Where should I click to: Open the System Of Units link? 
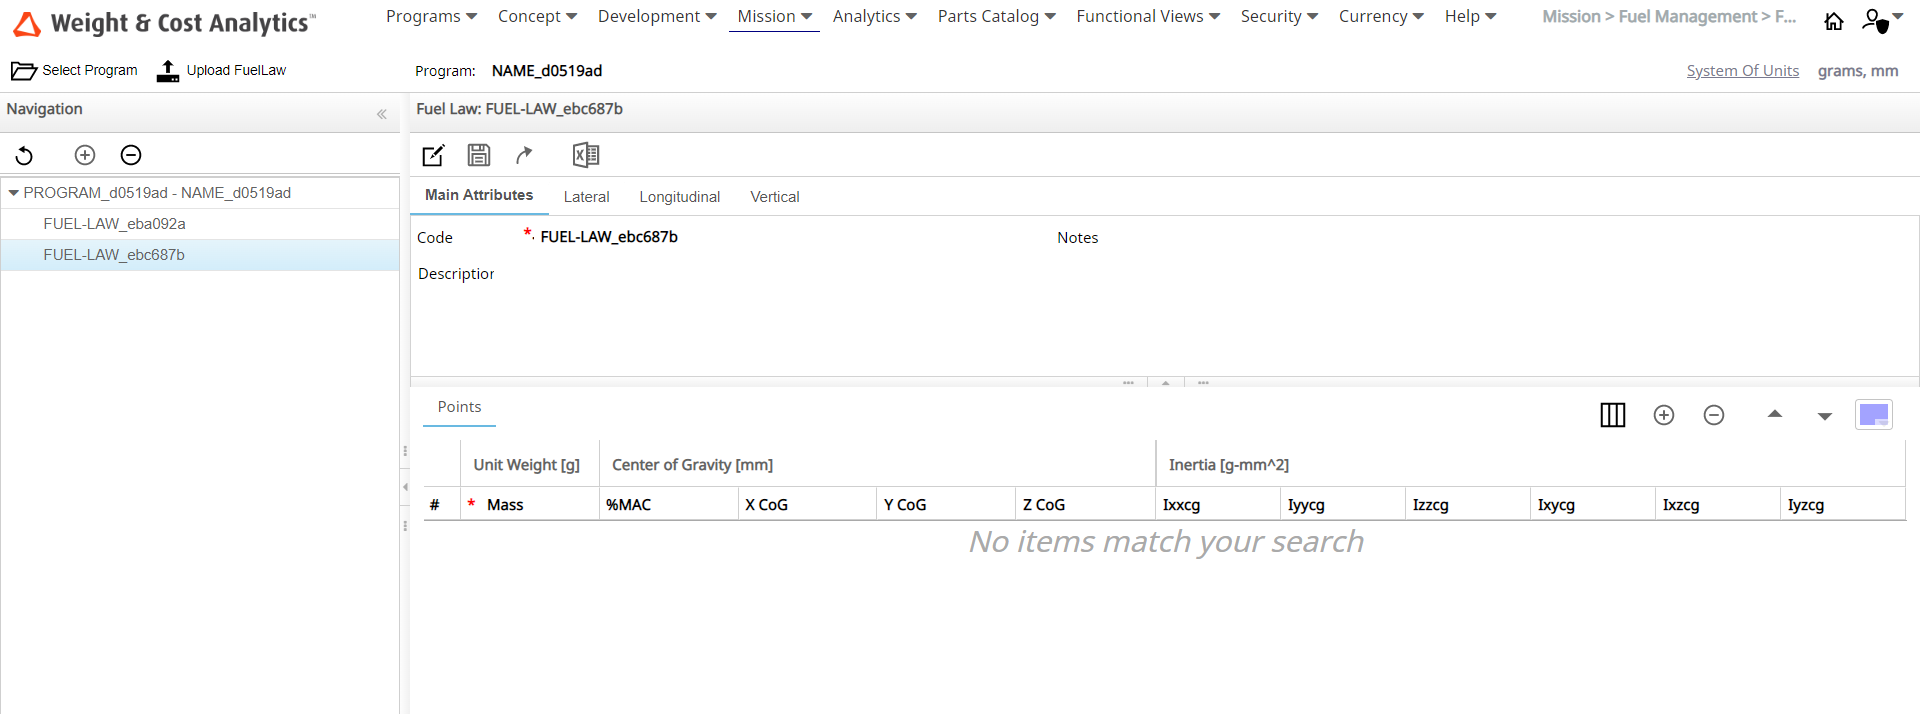(x=1742, y=71)
